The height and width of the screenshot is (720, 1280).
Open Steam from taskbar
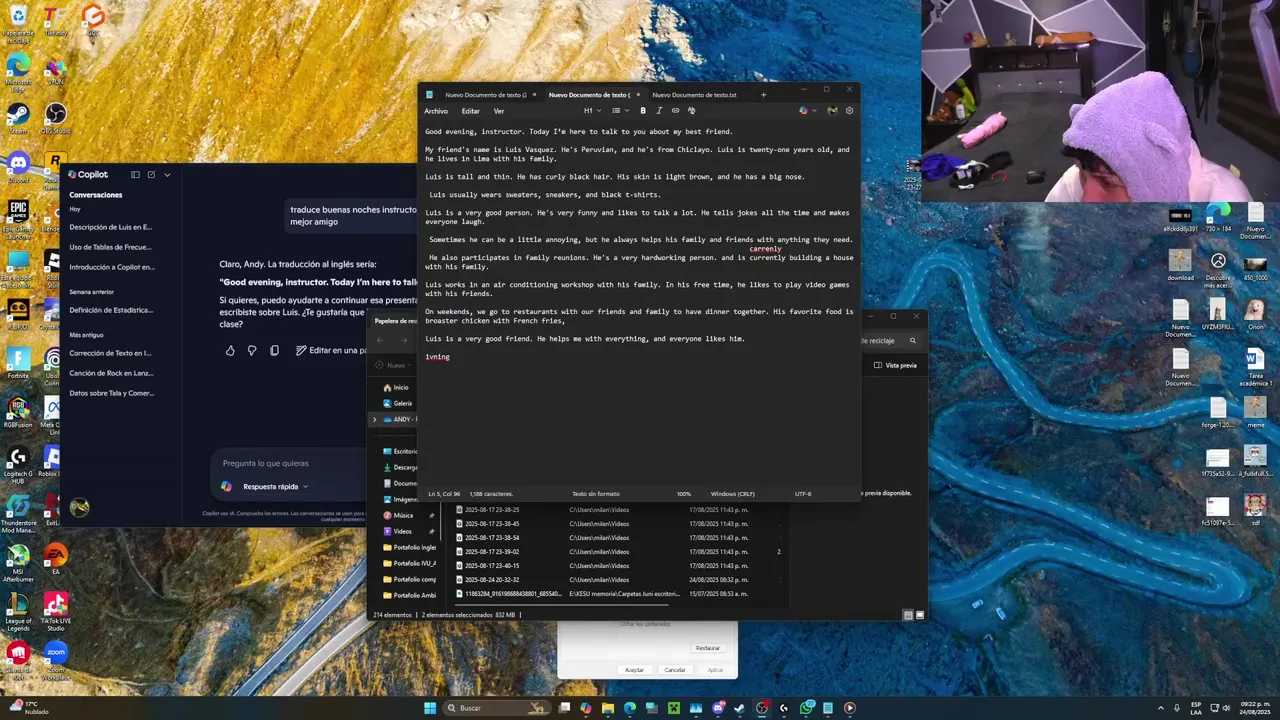[x=740, y=708]
